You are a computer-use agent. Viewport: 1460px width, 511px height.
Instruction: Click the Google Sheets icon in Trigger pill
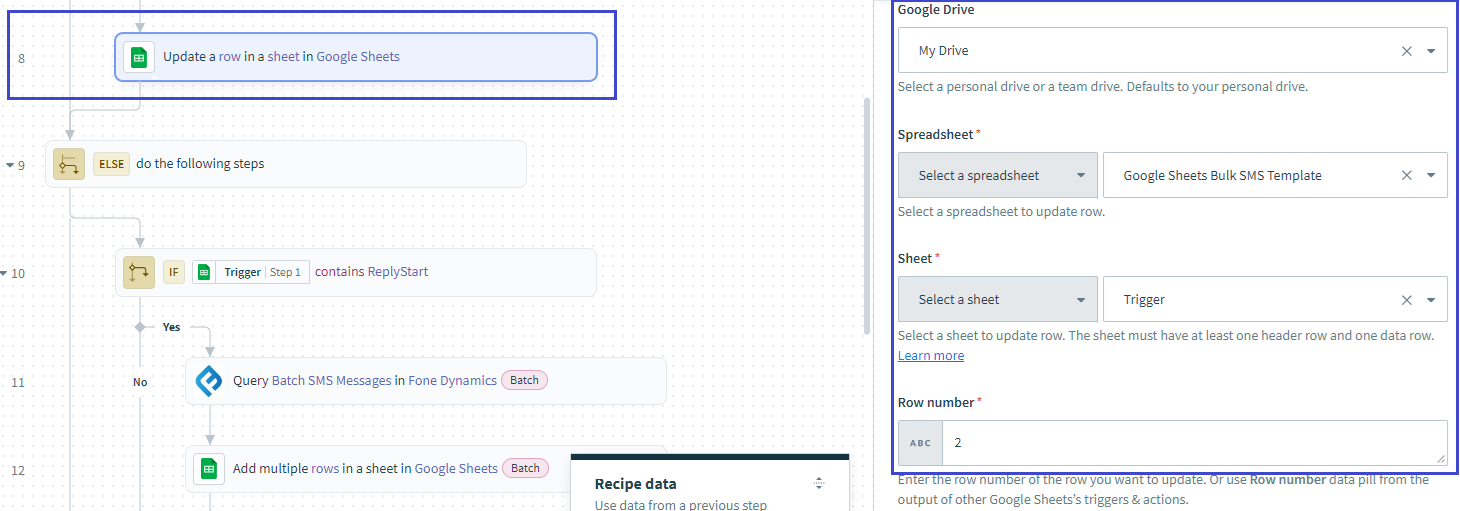click(x=204, y=272)
